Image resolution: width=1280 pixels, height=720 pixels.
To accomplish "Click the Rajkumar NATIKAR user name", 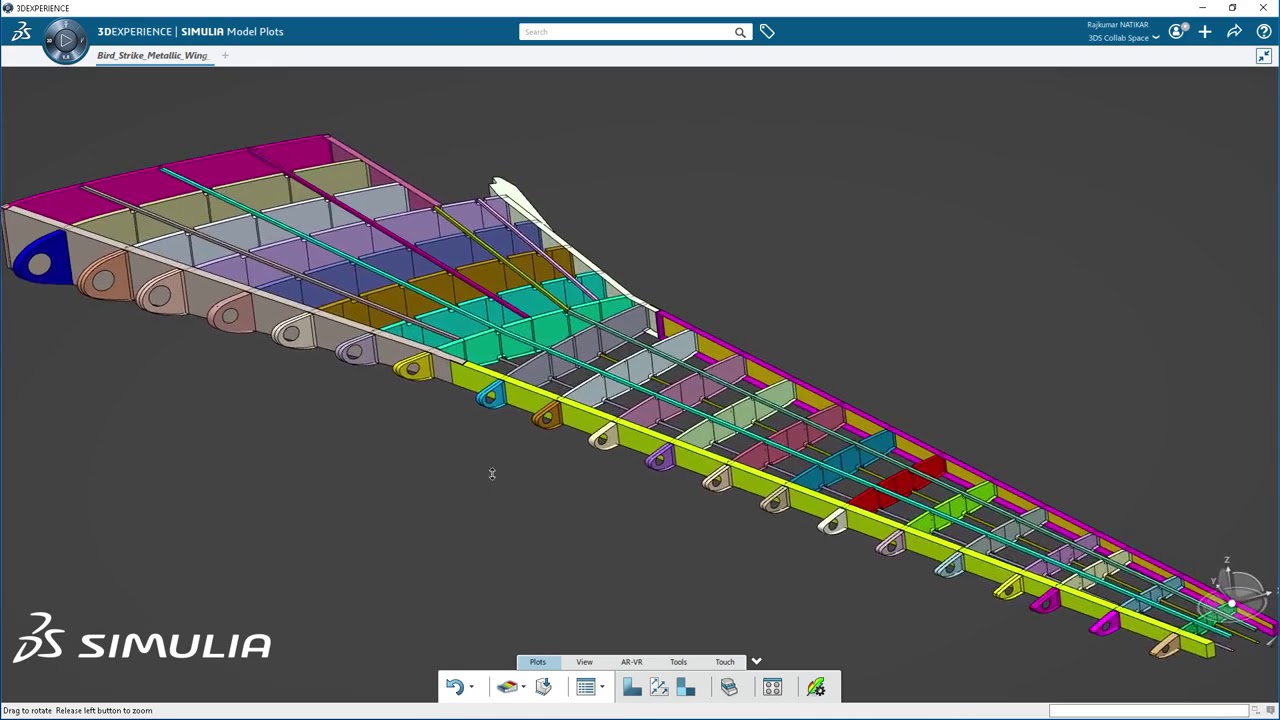I will [x=1117, y=25].
